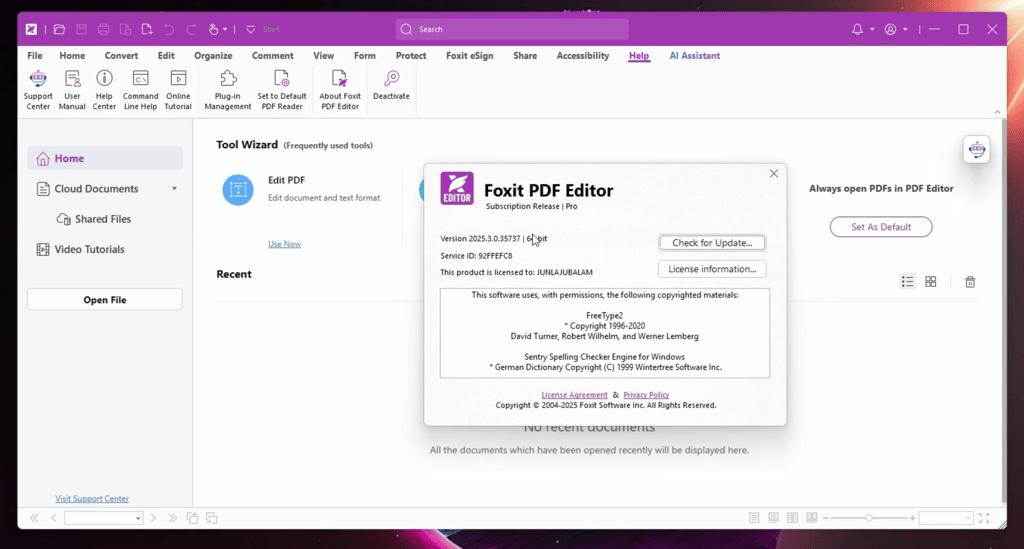
Task: Open the License Agreement link
Action: (574, 395)
